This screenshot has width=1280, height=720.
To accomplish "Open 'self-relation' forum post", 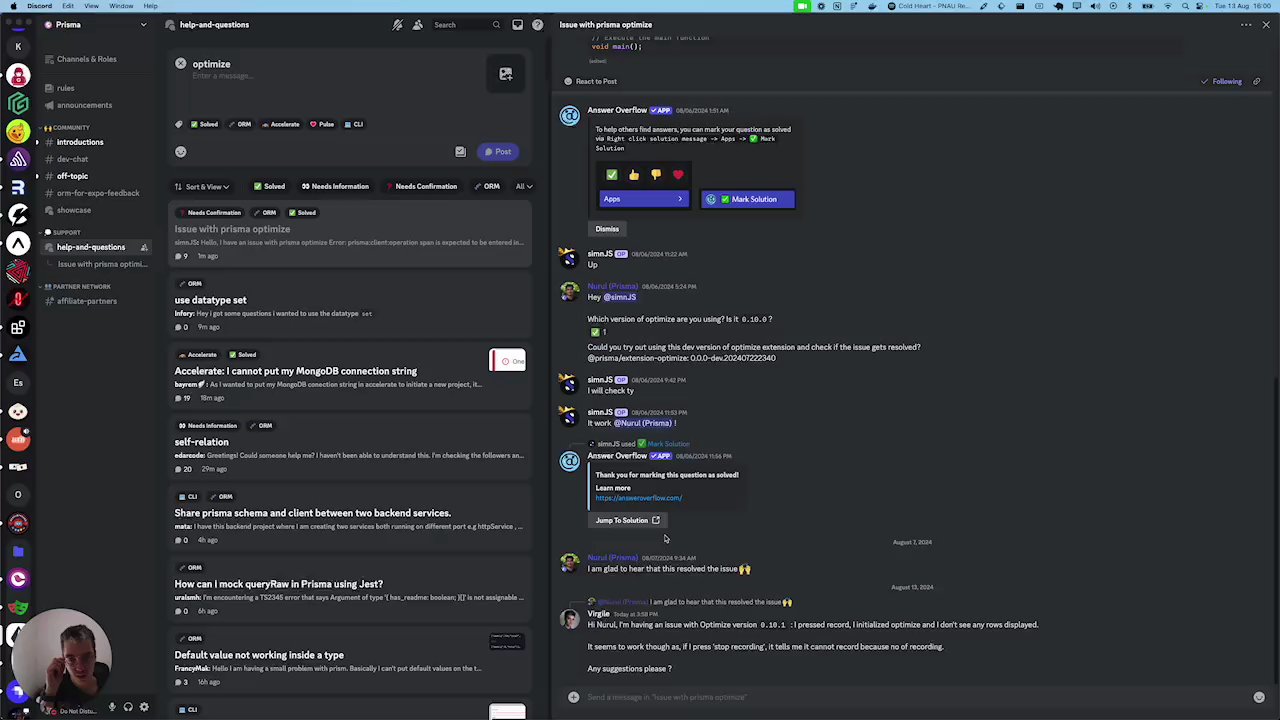I will [349, 446].
